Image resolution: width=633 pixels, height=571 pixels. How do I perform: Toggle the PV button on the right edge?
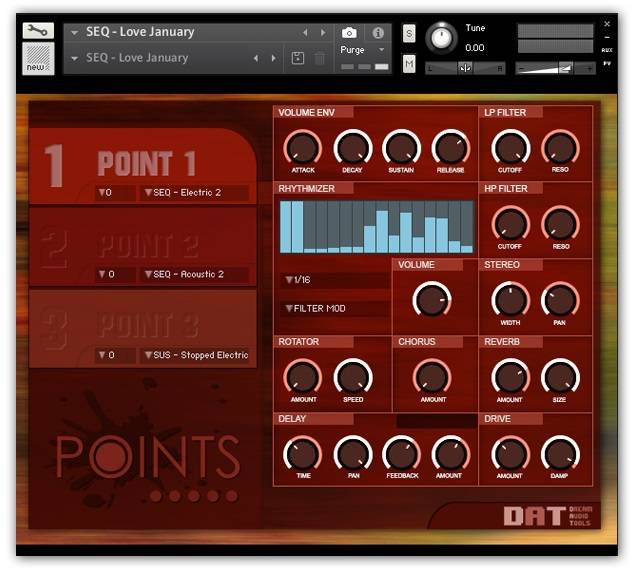click(x=607, y=62)
